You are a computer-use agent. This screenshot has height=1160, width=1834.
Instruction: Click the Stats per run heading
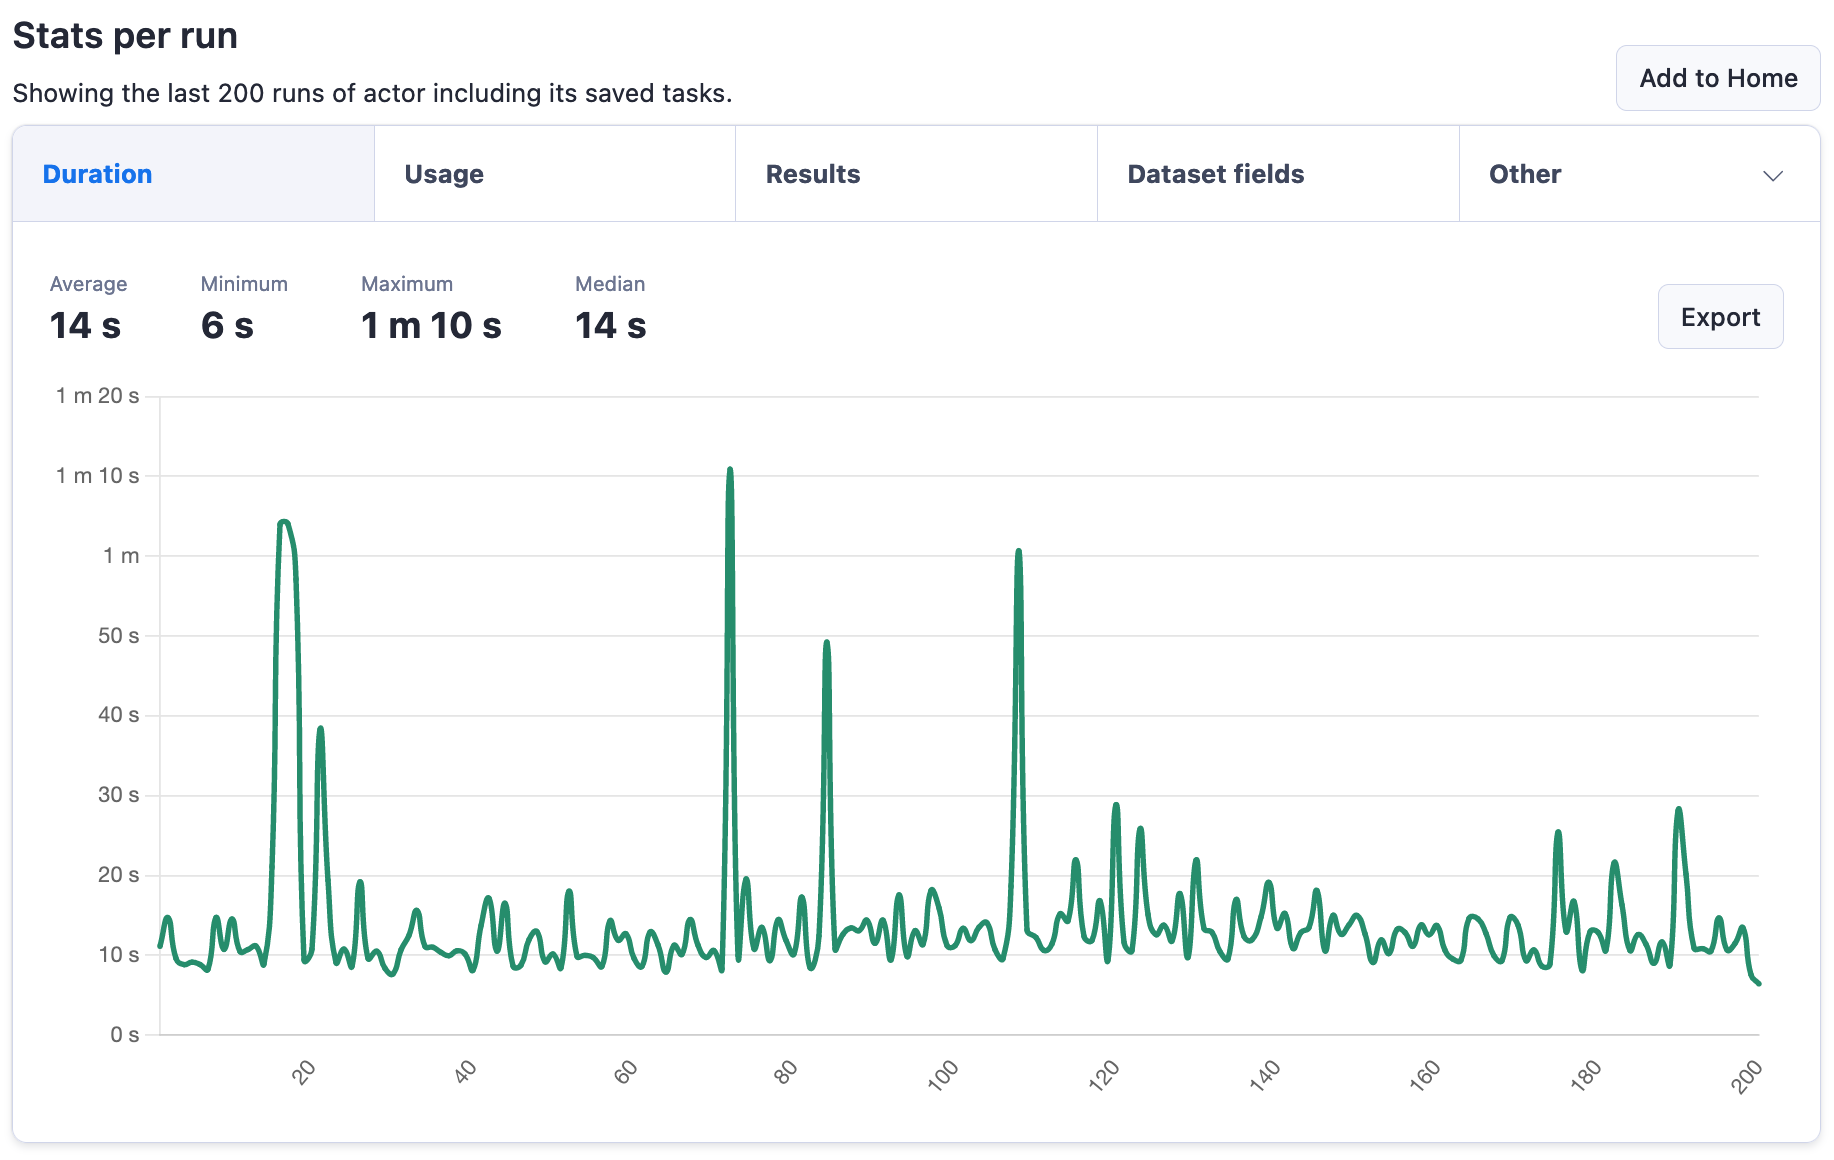pos(125,36)
